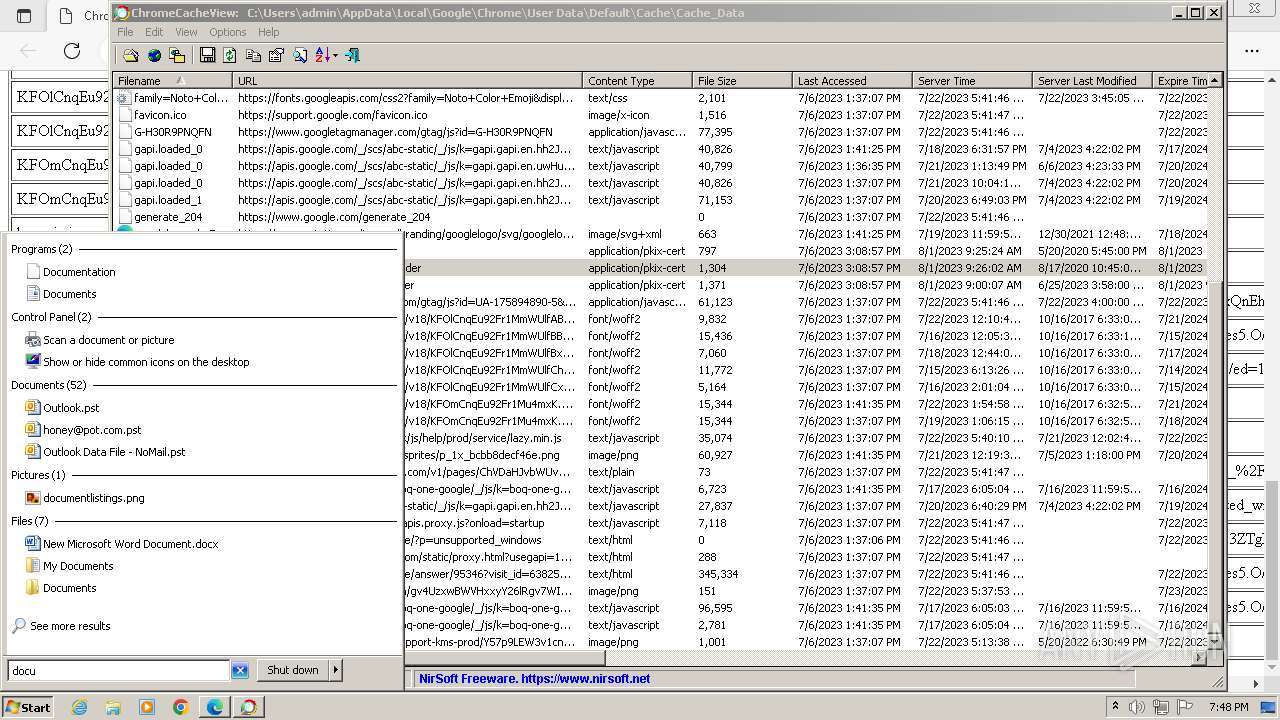Image resolution: width=1280 pixels, height=720 pixels.
Task: Open Documents under Programs in Start menu
Action: (69, 294)
